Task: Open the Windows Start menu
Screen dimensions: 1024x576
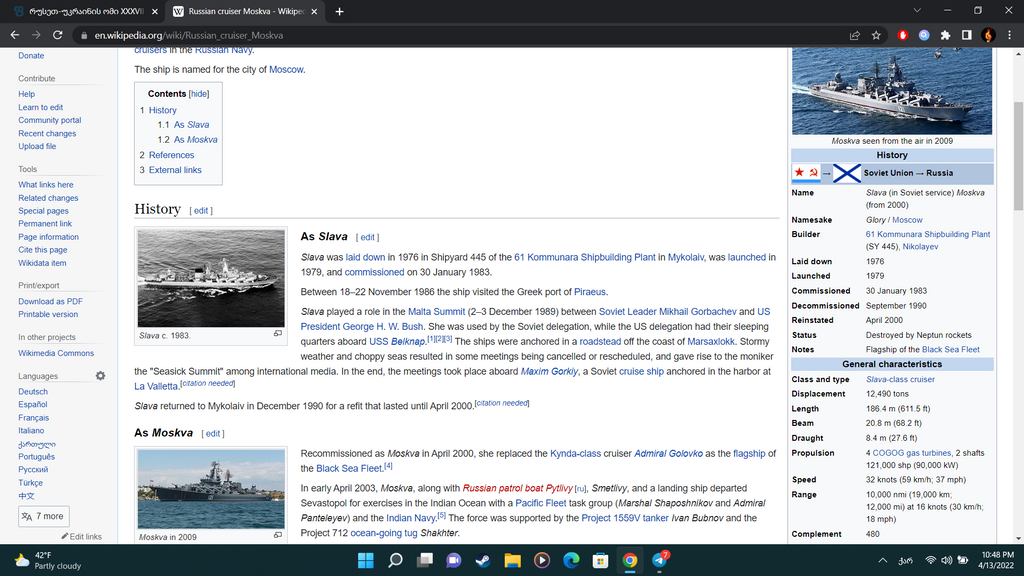Action: pyautogui.click(x=366, y=560)
